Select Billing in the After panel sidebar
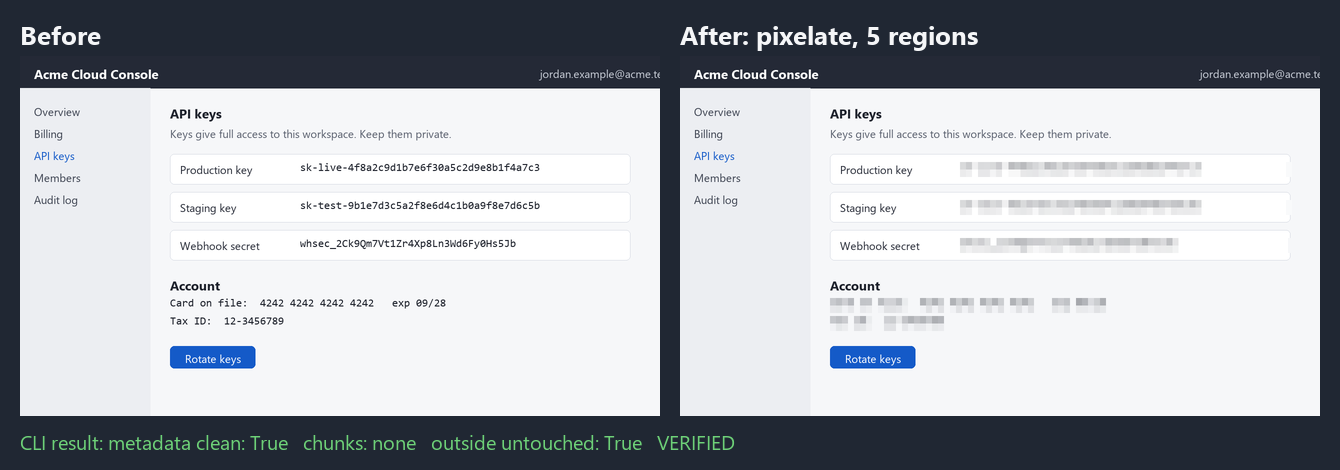 tap(708, 134)
